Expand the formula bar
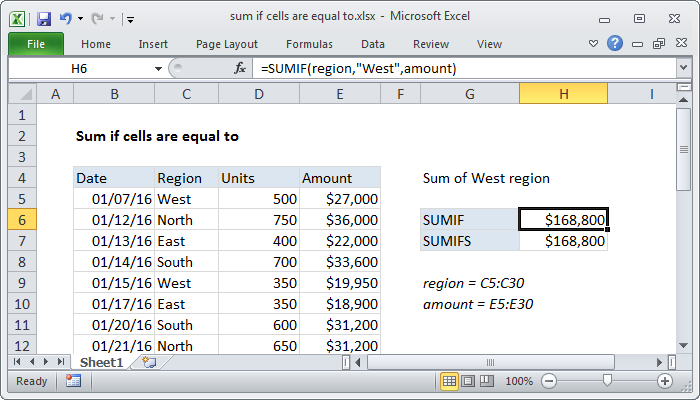 click(x=682, y=68)
